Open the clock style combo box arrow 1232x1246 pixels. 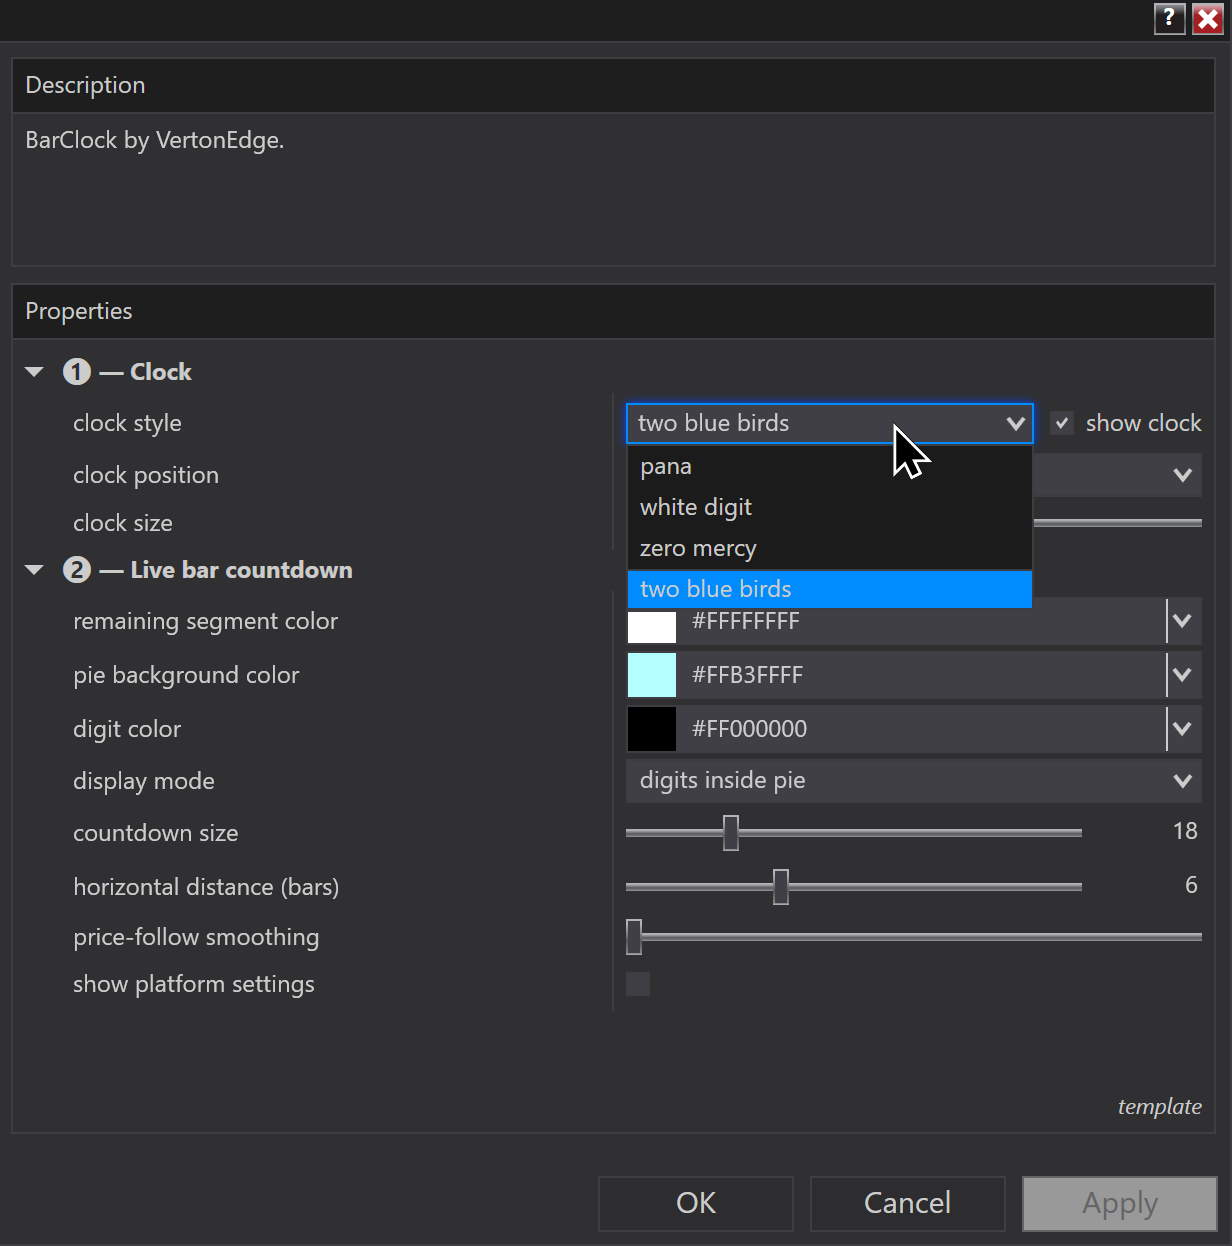(1016, 424)
